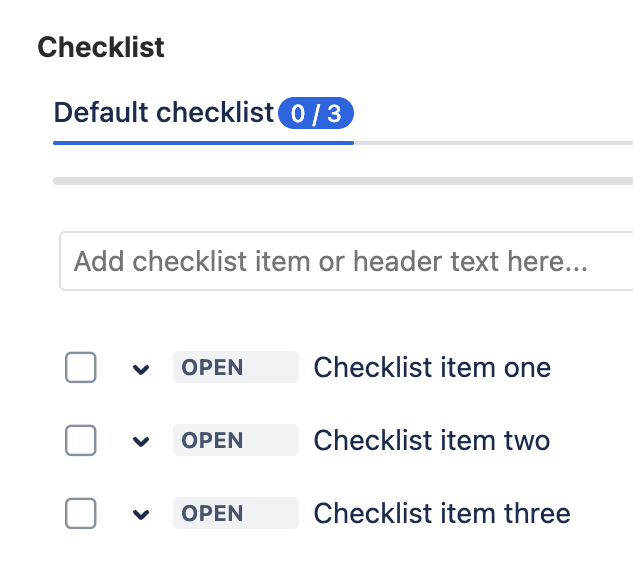Expand the chevron beside Checklist item one
Image resolution: width=633 pixels, height=561 pixels.
pyautogui.click(x=141, y=369)
